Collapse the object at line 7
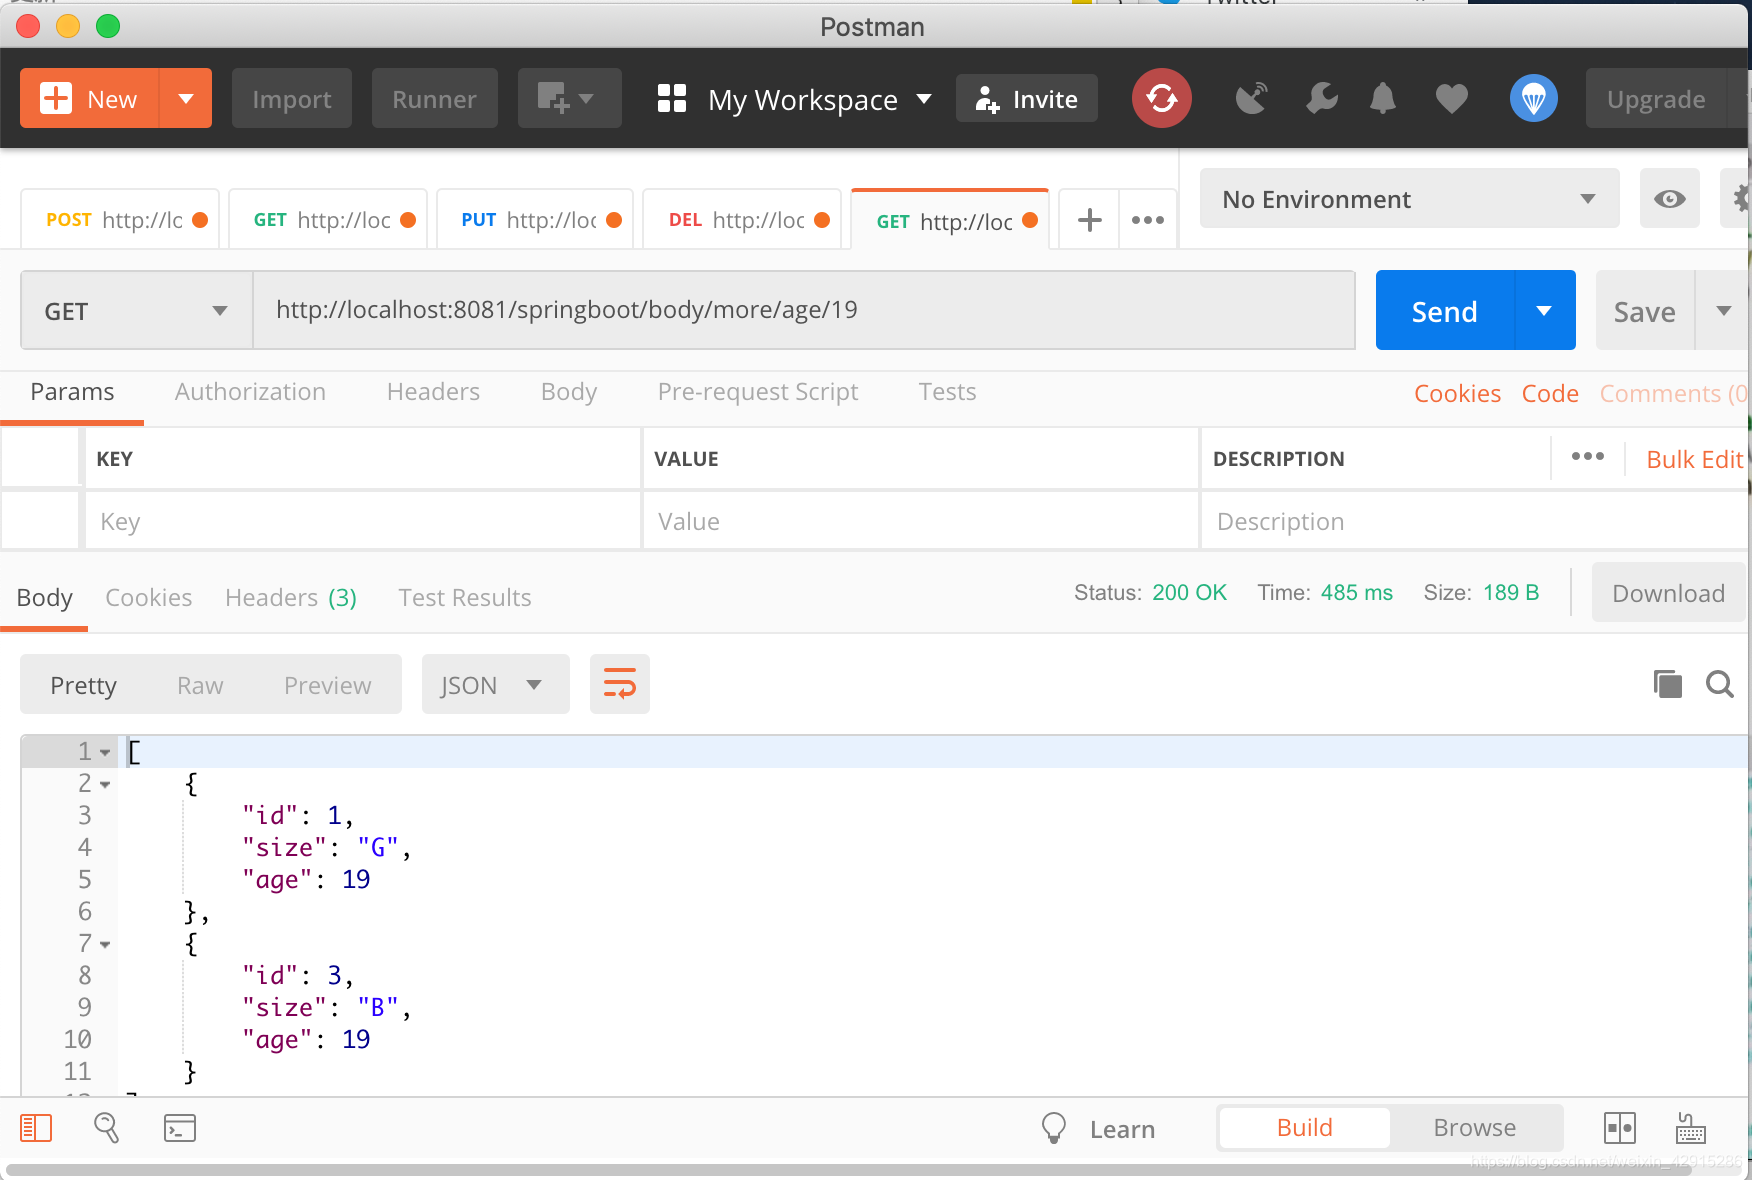The width and height of the screenshot is (1752, 1180). 105,944
